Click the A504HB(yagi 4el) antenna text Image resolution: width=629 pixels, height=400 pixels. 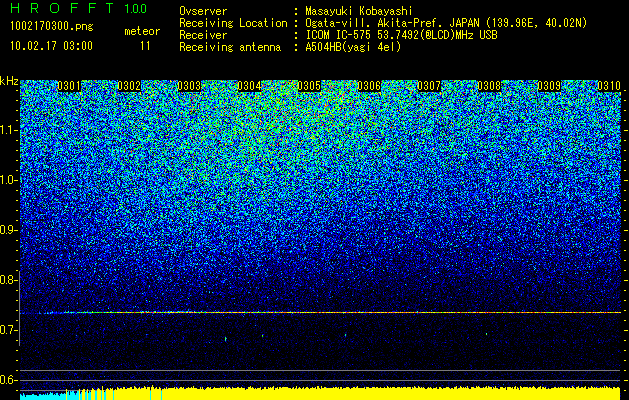[x=353, y=47]
